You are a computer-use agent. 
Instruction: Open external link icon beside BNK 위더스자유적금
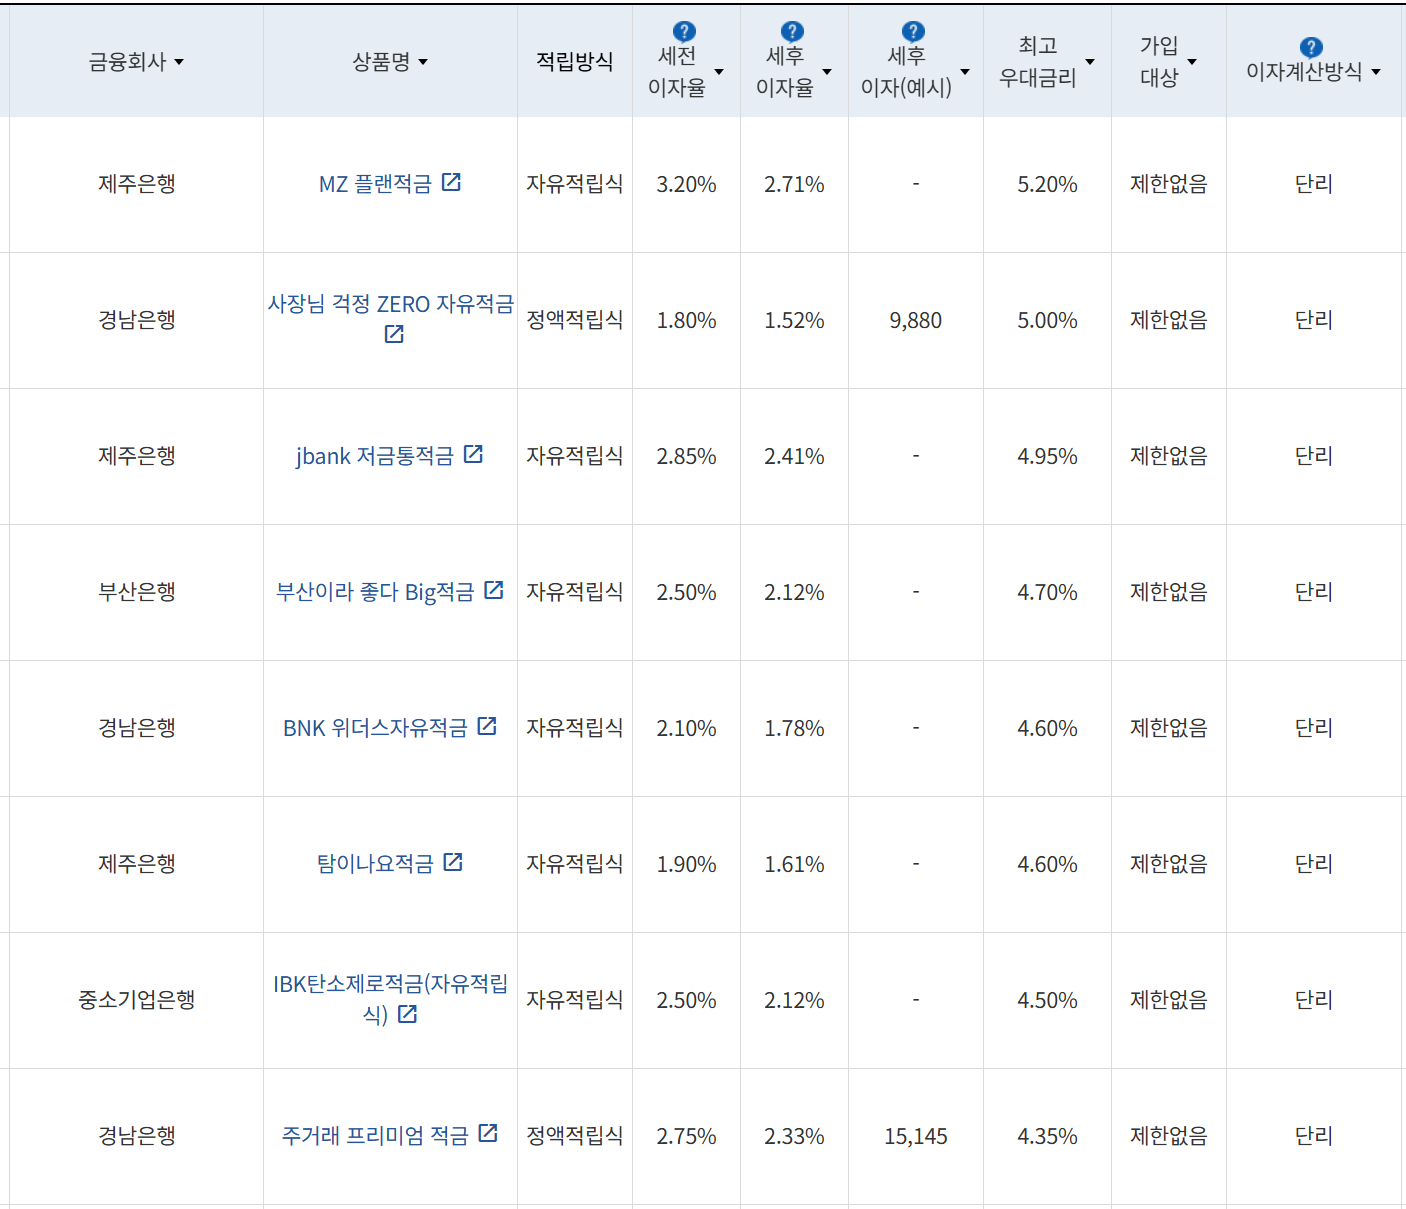[487, 726]
